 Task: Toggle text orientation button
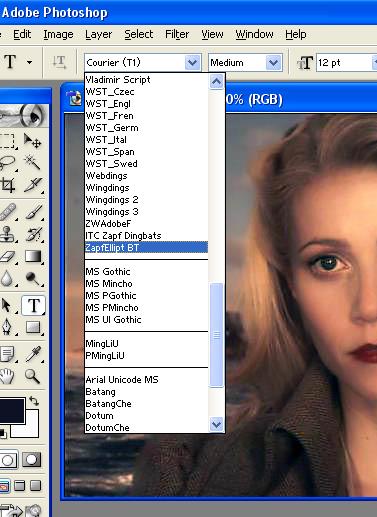(59, 62)
